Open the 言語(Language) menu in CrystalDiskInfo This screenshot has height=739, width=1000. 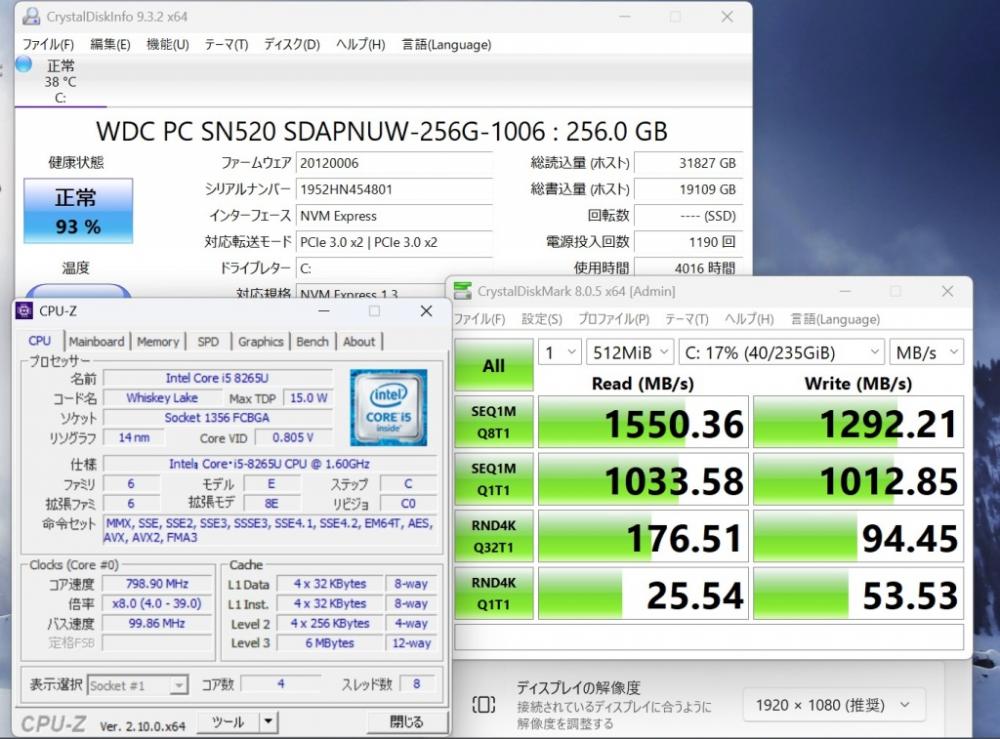click(446, 44)
